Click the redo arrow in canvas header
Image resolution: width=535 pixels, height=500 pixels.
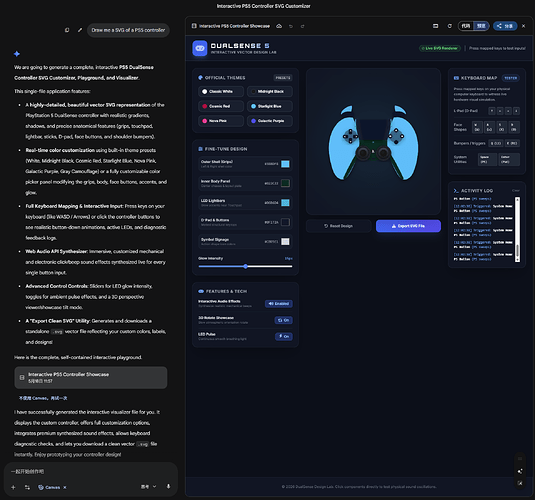click(x=302, y=26)
